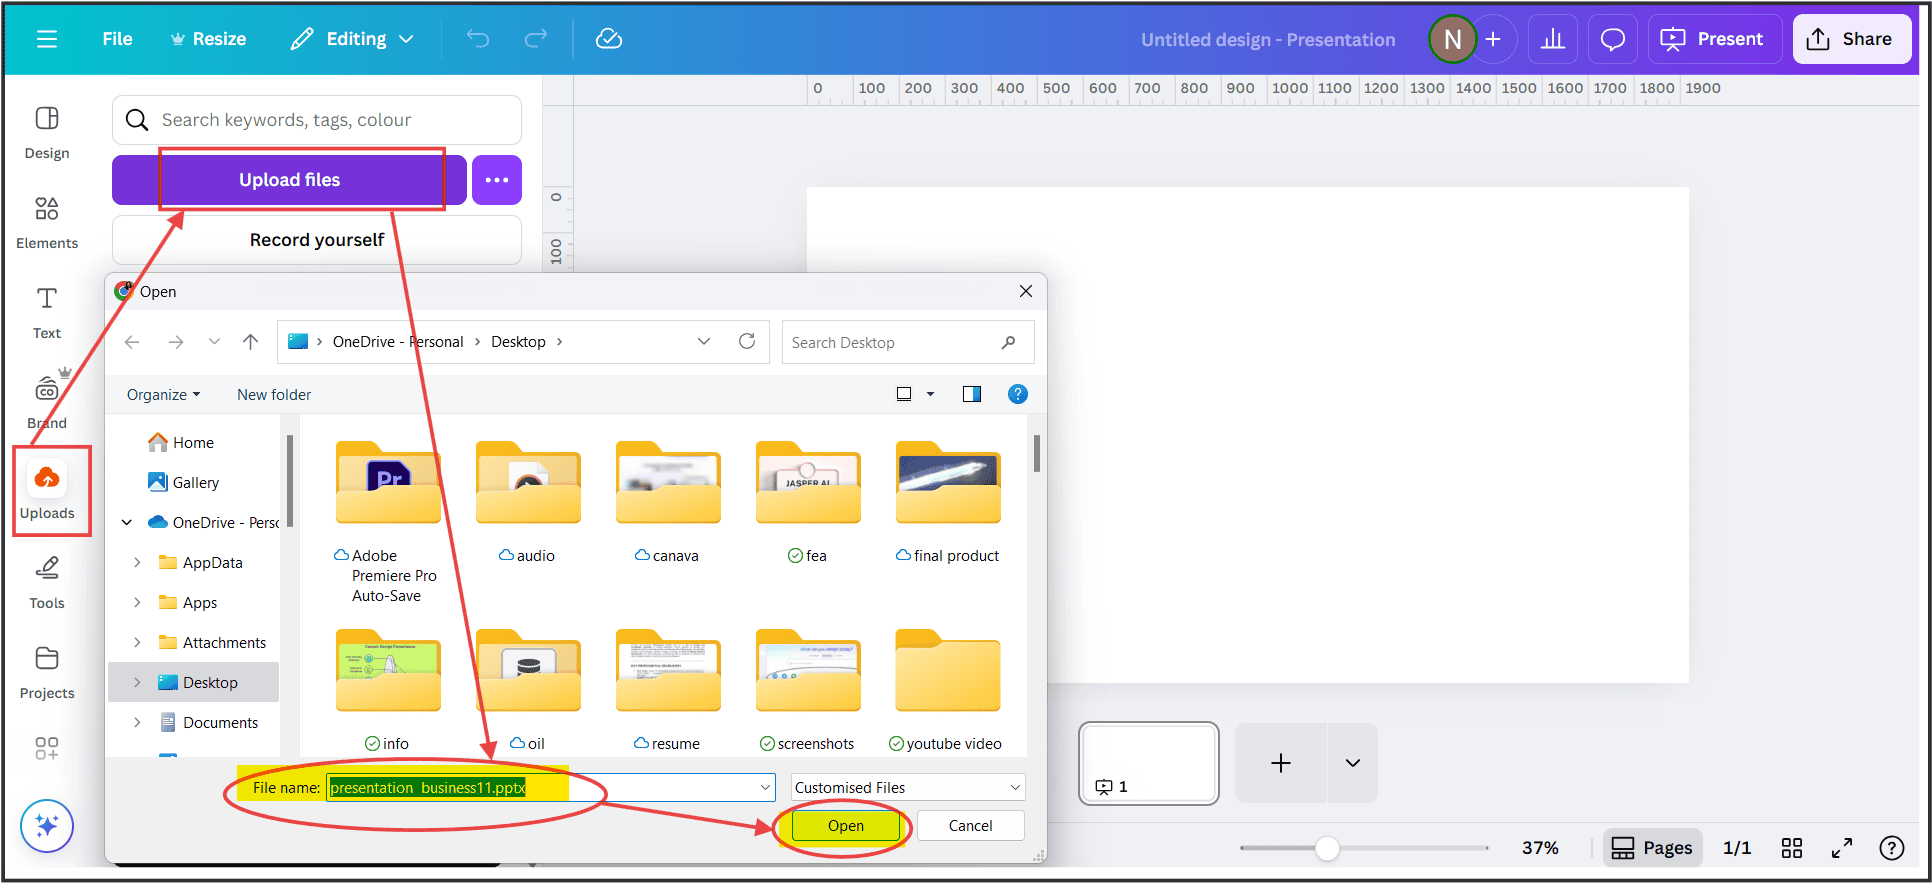Switch to grid view of pages
The height and width of the screenshot is (883, 1932).
[x=1791, y=848]
